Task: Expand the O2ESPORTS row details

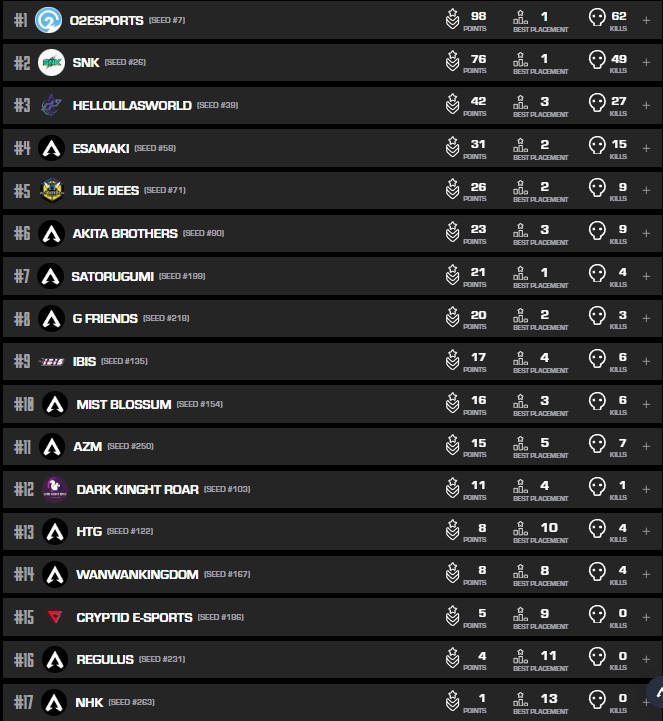Action: pos(646,20)
